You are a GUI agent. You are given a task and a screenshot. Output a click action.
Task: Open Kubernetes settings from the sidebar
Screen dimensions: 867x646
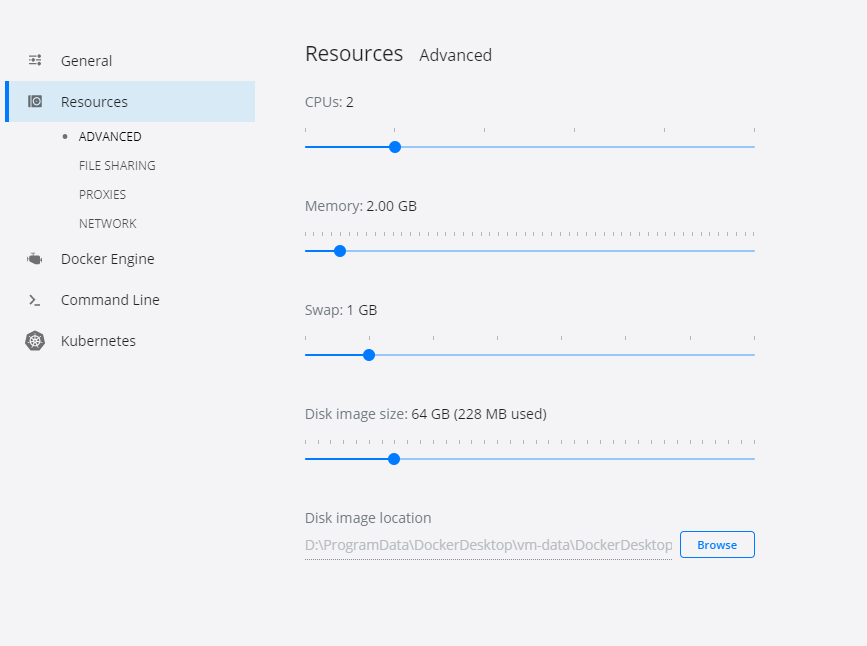98,340
